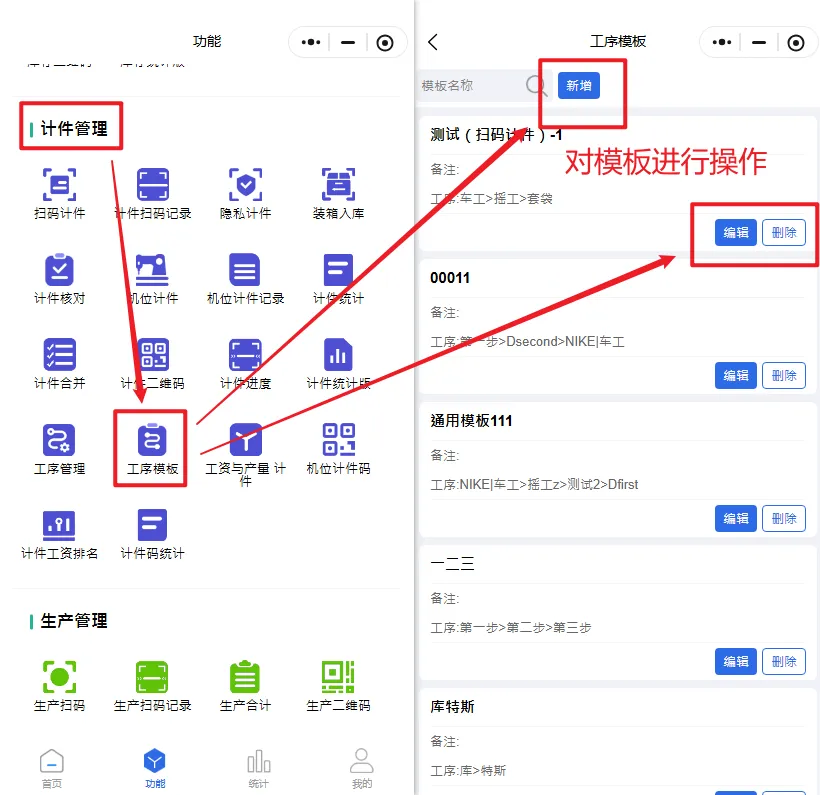Open the 计件工资排名 icon
The image size is (820, 795).
[x=59, y=525]
